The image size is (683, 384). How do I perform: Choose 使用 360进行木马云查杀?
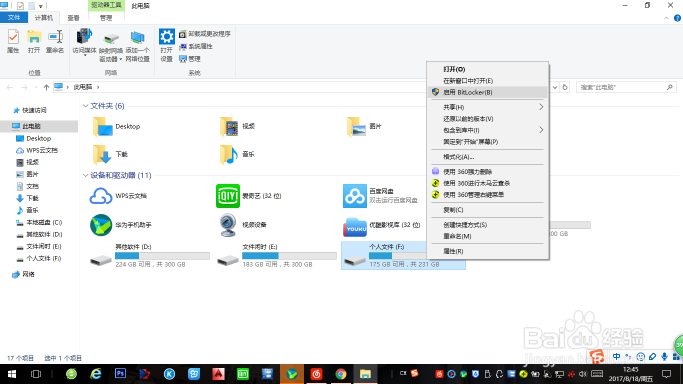pyautogui.click(x=487, y=183)
